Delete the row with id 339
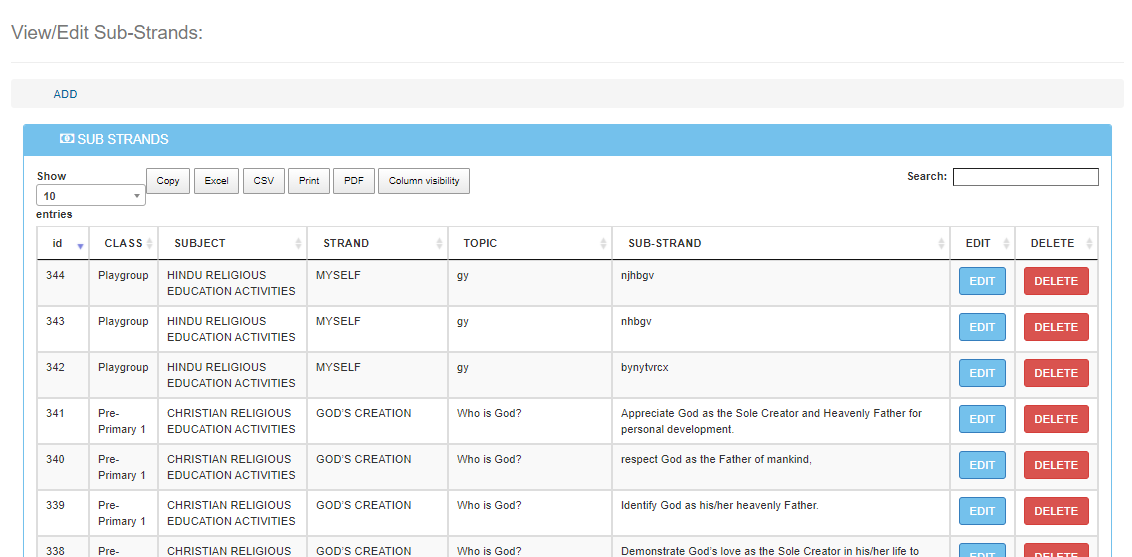This screenshot has height=557, width=1132. (1056, 511)
